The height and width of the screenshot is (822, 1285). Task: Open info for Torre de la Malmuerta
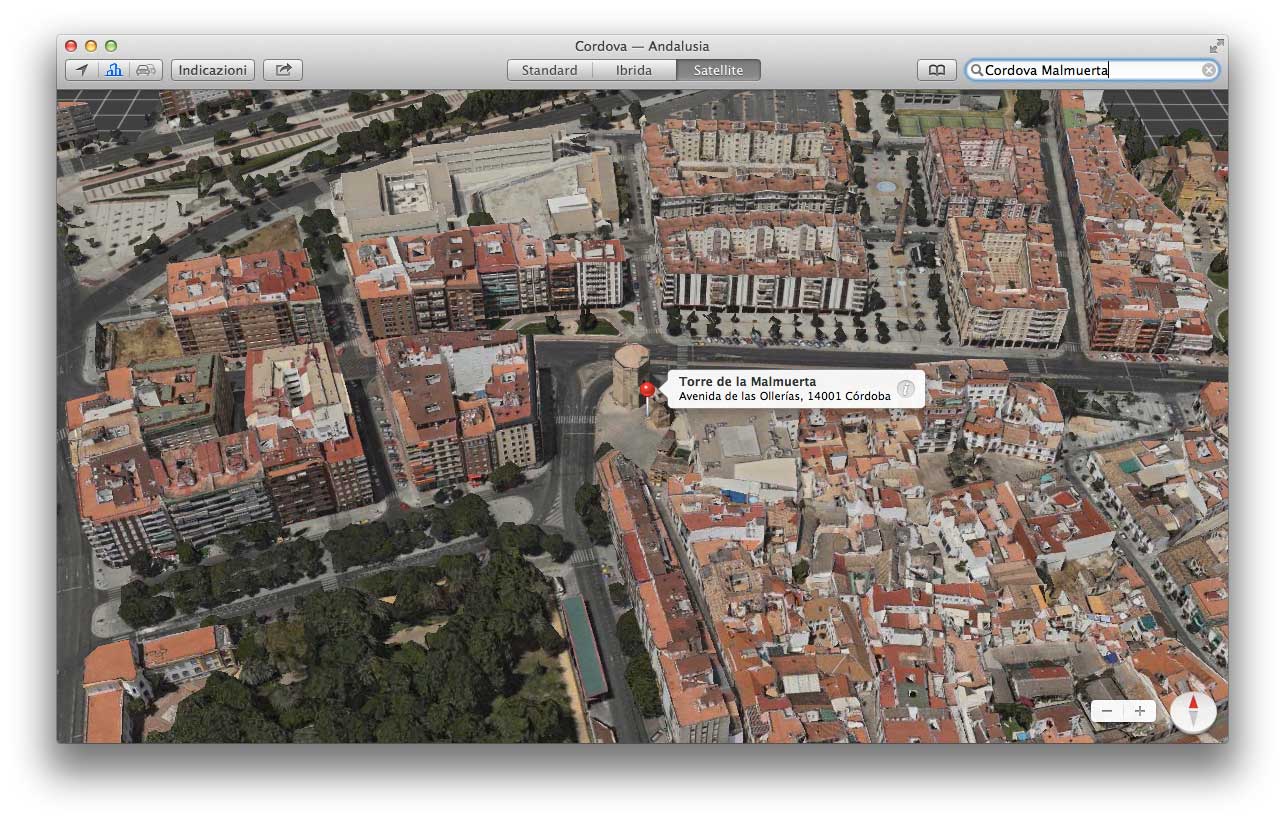905,389
